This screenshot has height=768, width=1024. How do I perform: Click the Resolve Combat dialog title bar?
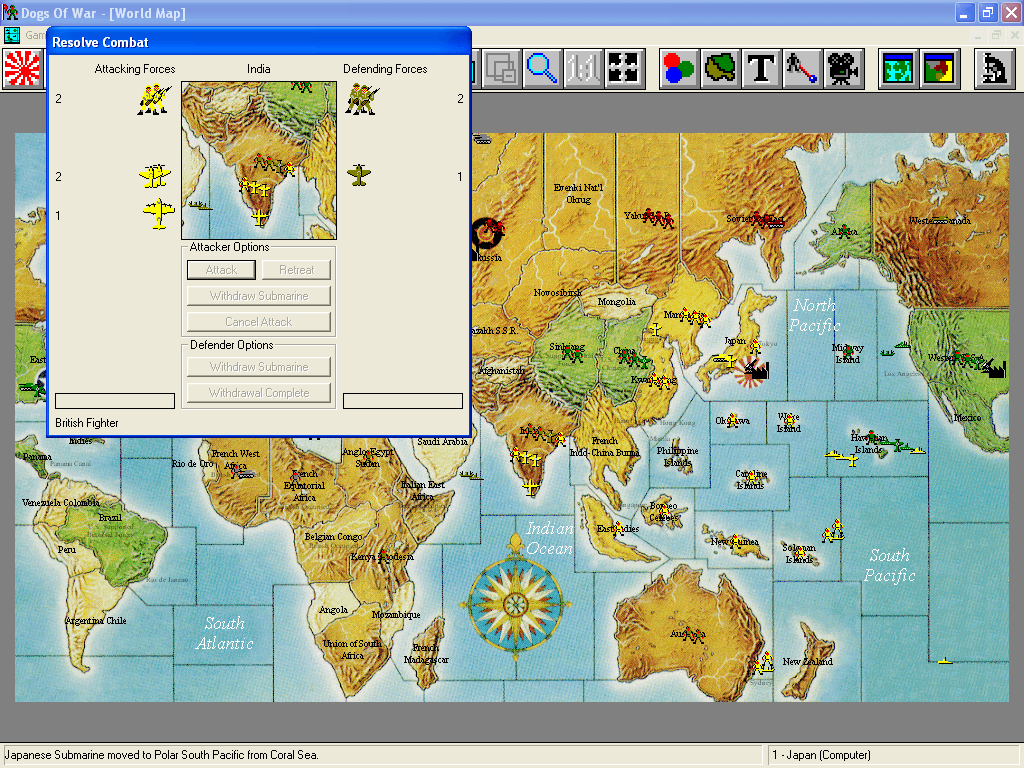coord(259,42)
